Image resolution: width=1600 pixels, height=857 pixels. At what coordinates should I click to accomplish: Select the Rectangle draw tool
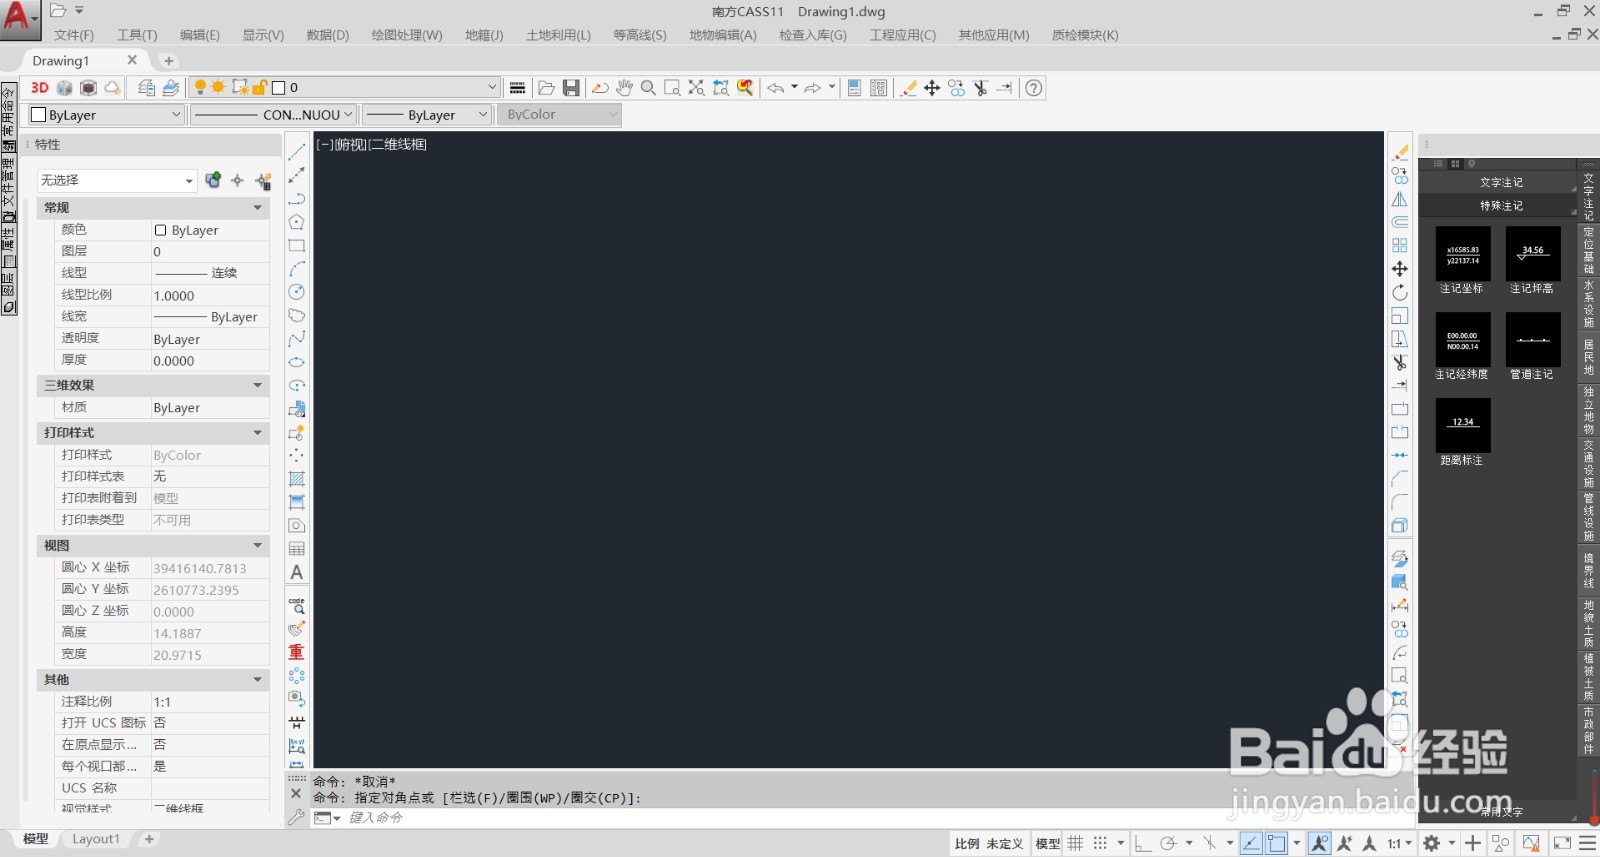point(297,245)
